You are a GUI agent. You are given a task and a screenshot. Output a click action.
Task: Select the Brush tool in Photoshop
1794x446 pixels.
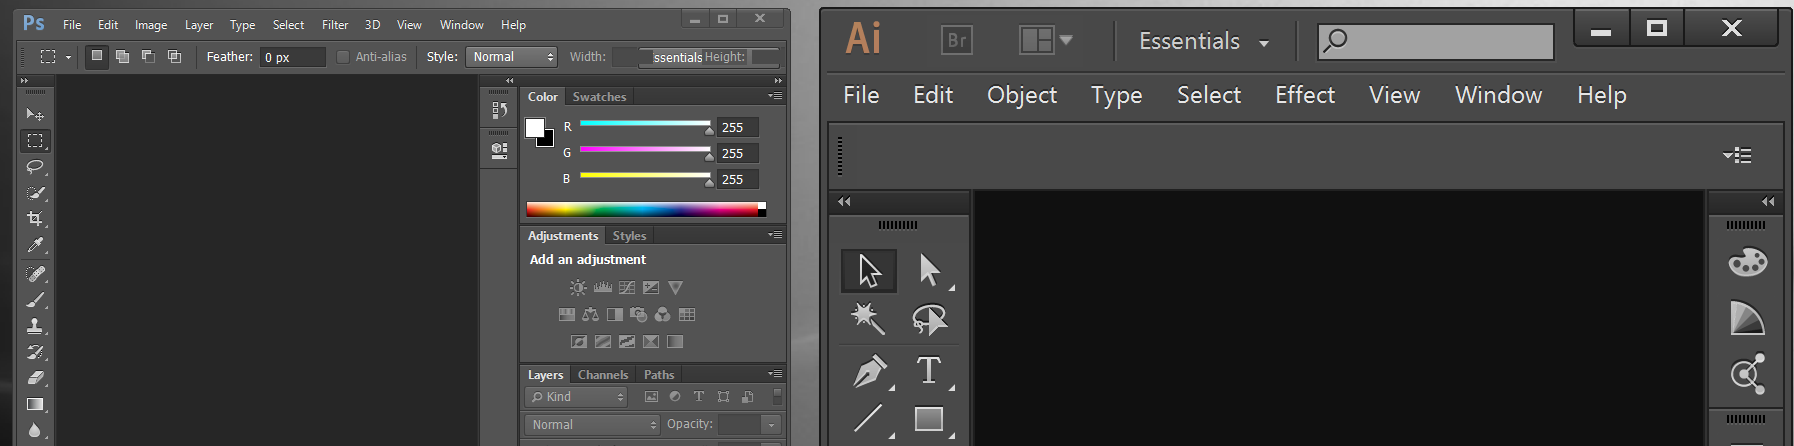pyautogui.click(x=35, y=300)
